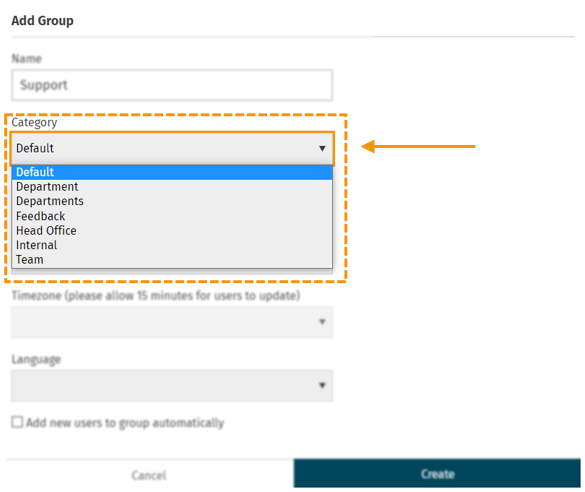Open the Language dropdown field

172,386
